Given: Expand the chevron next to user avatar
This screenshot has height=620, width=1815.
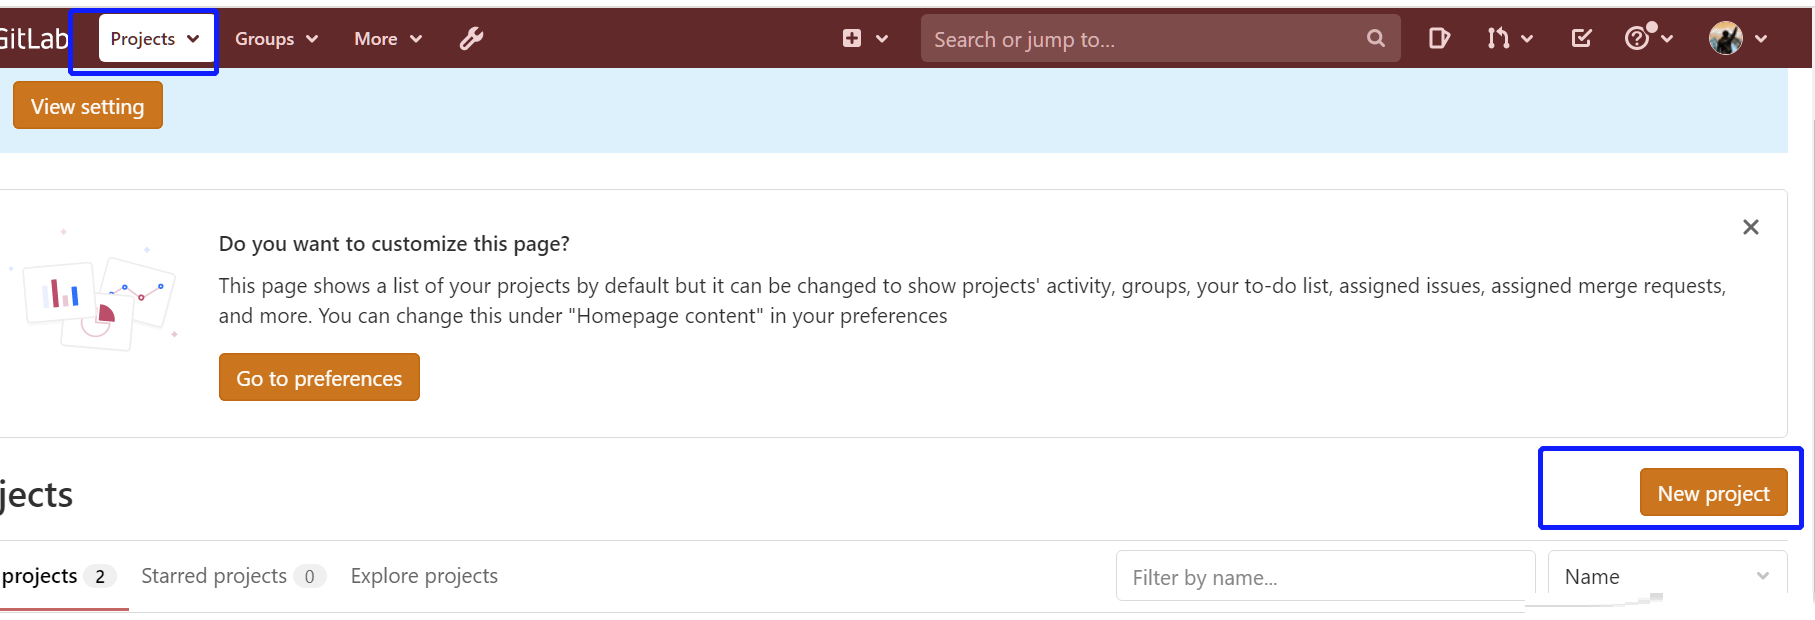Looking at the screenshot, I should click(1761, 39).
